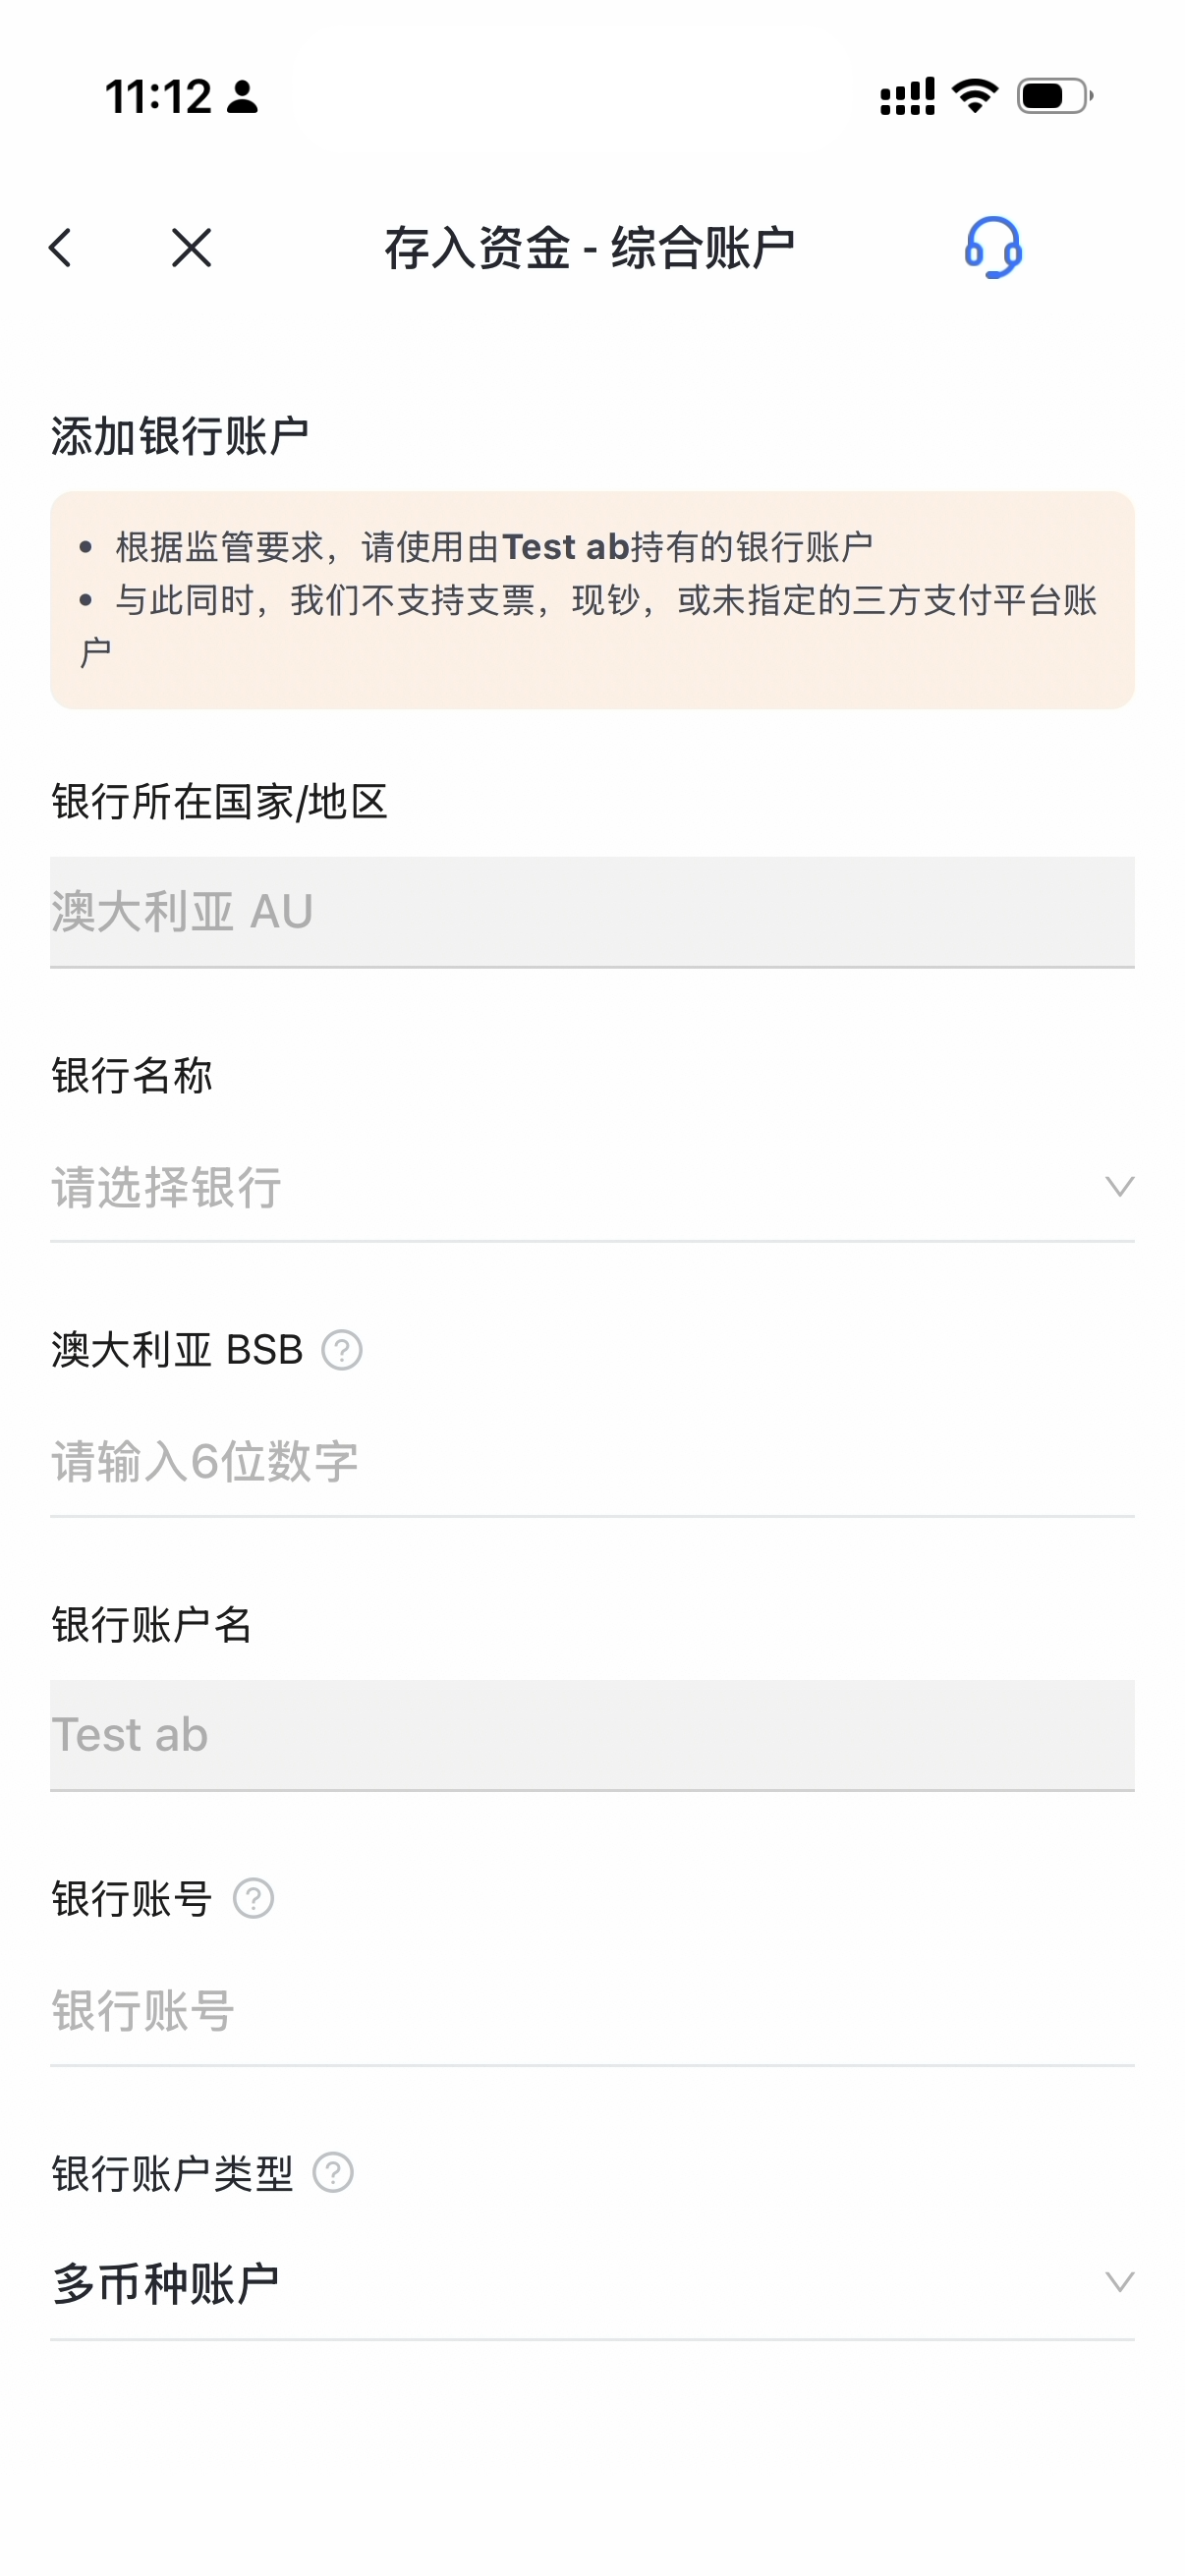Image resolution: width=1185 pixels, height=2576 pixels.
Task: Tap the battery status icon
Action: 1055,96
